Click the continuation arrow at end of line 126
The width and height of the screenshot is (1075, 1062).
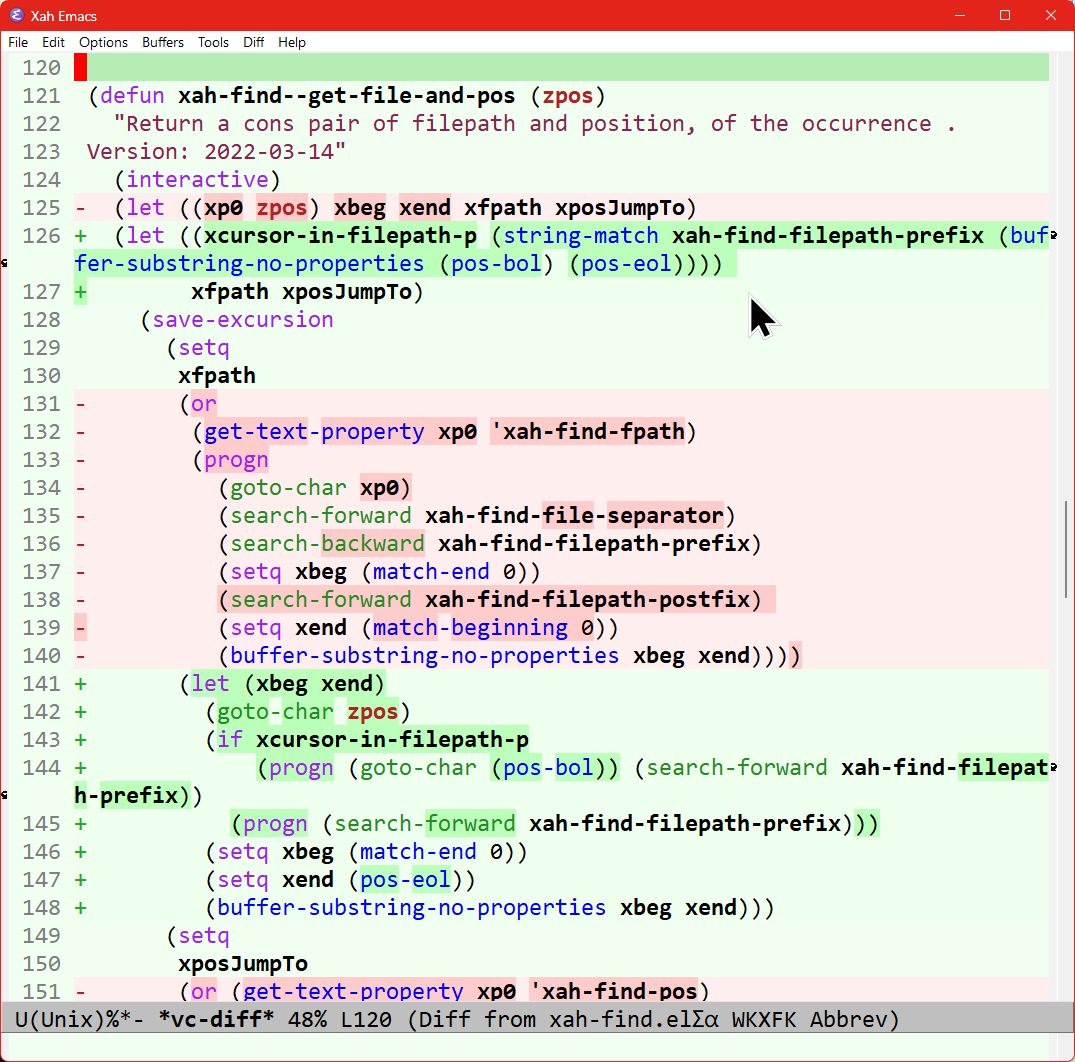pos(1054,236)
